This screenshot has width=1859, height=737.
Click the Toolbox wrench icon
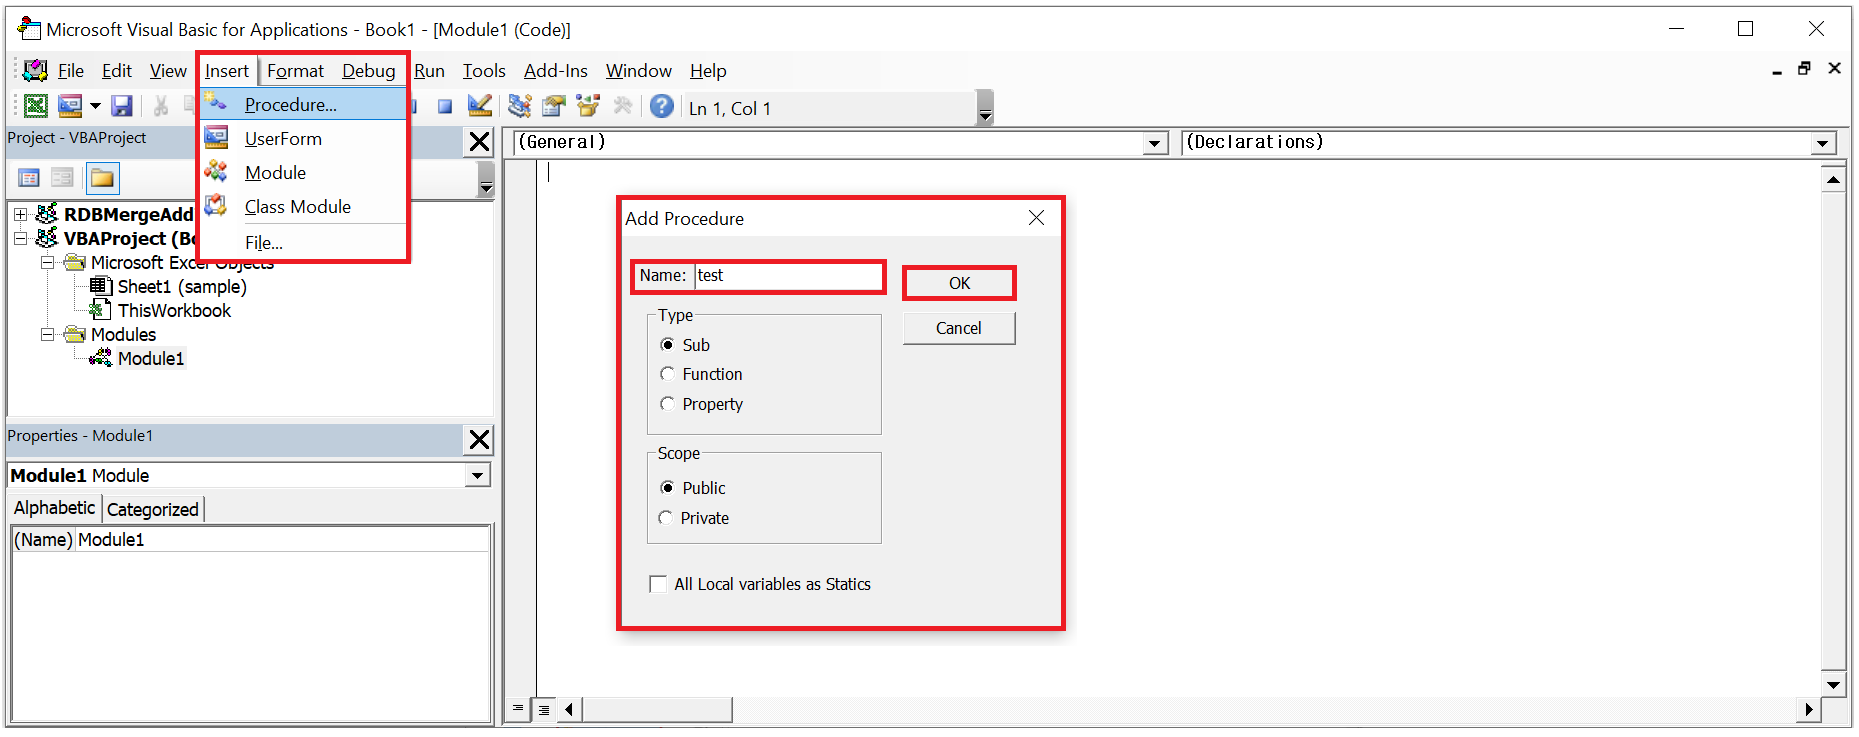[x=622, y=106]
